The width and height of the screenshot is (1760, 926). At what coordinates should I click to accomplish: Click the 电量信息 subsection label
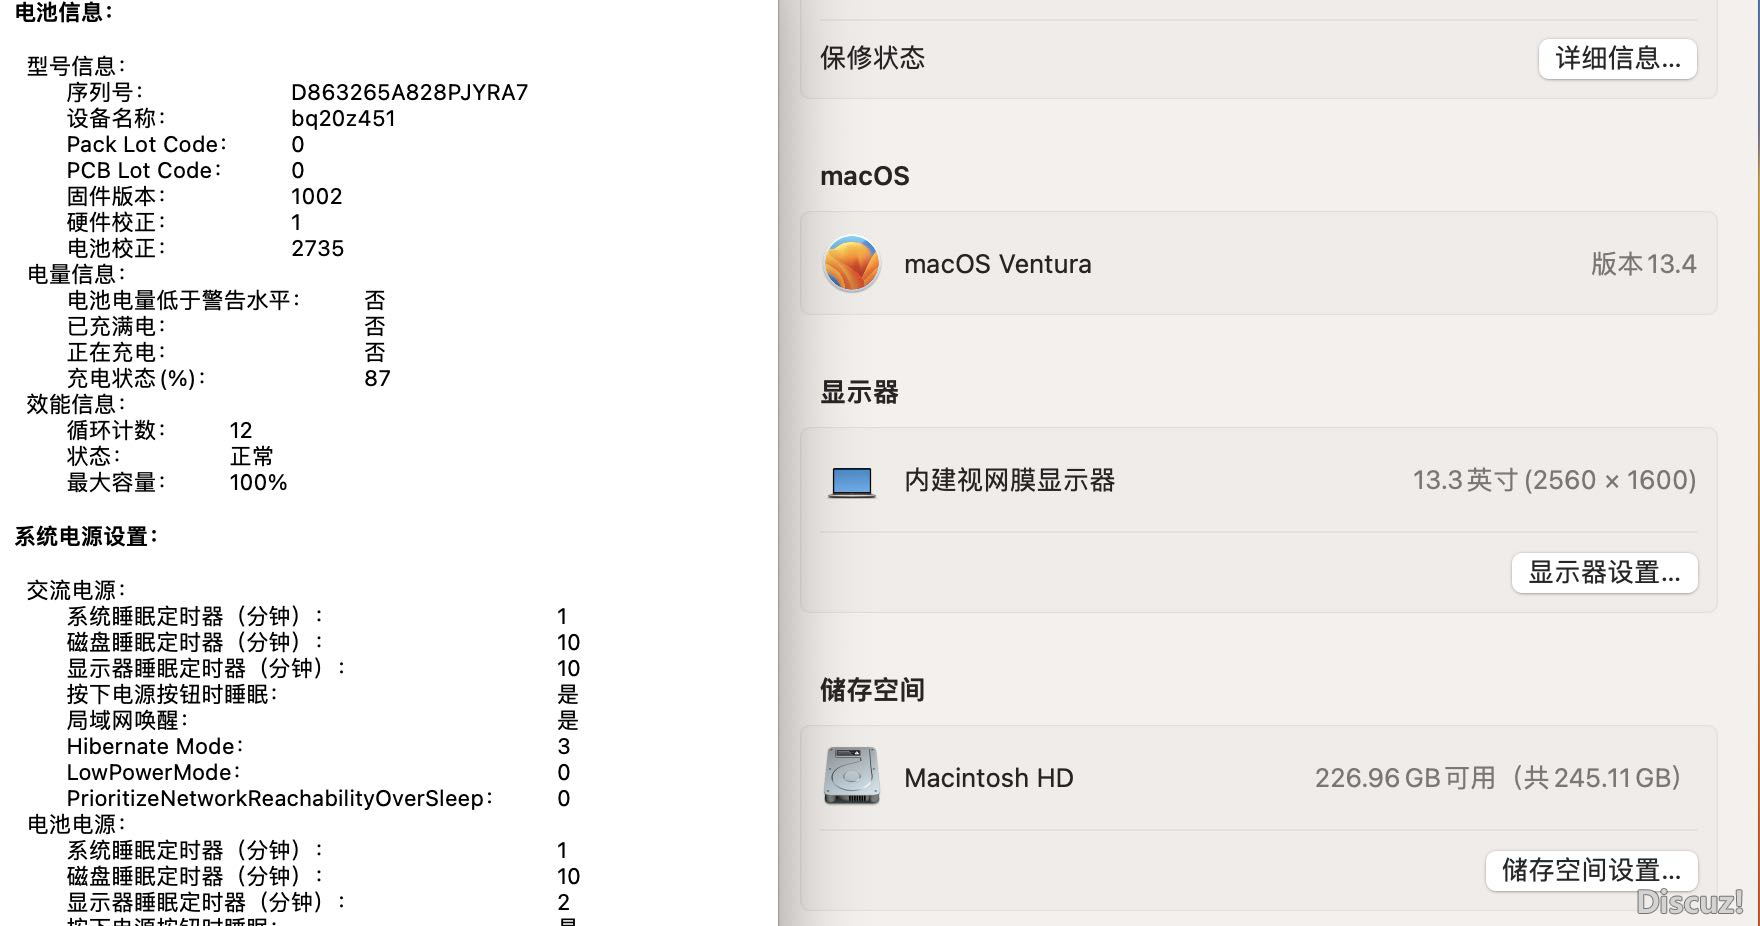pyautogui.click(x=76, y=274)
